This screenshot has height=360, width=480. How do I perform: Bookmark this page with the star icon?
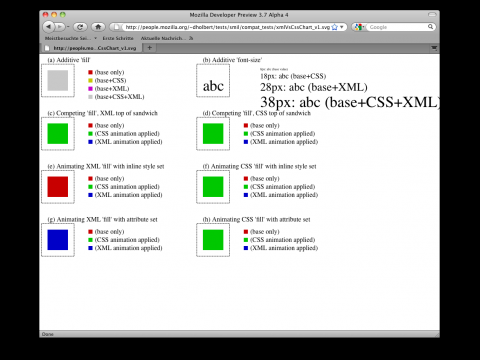point(335,27)
